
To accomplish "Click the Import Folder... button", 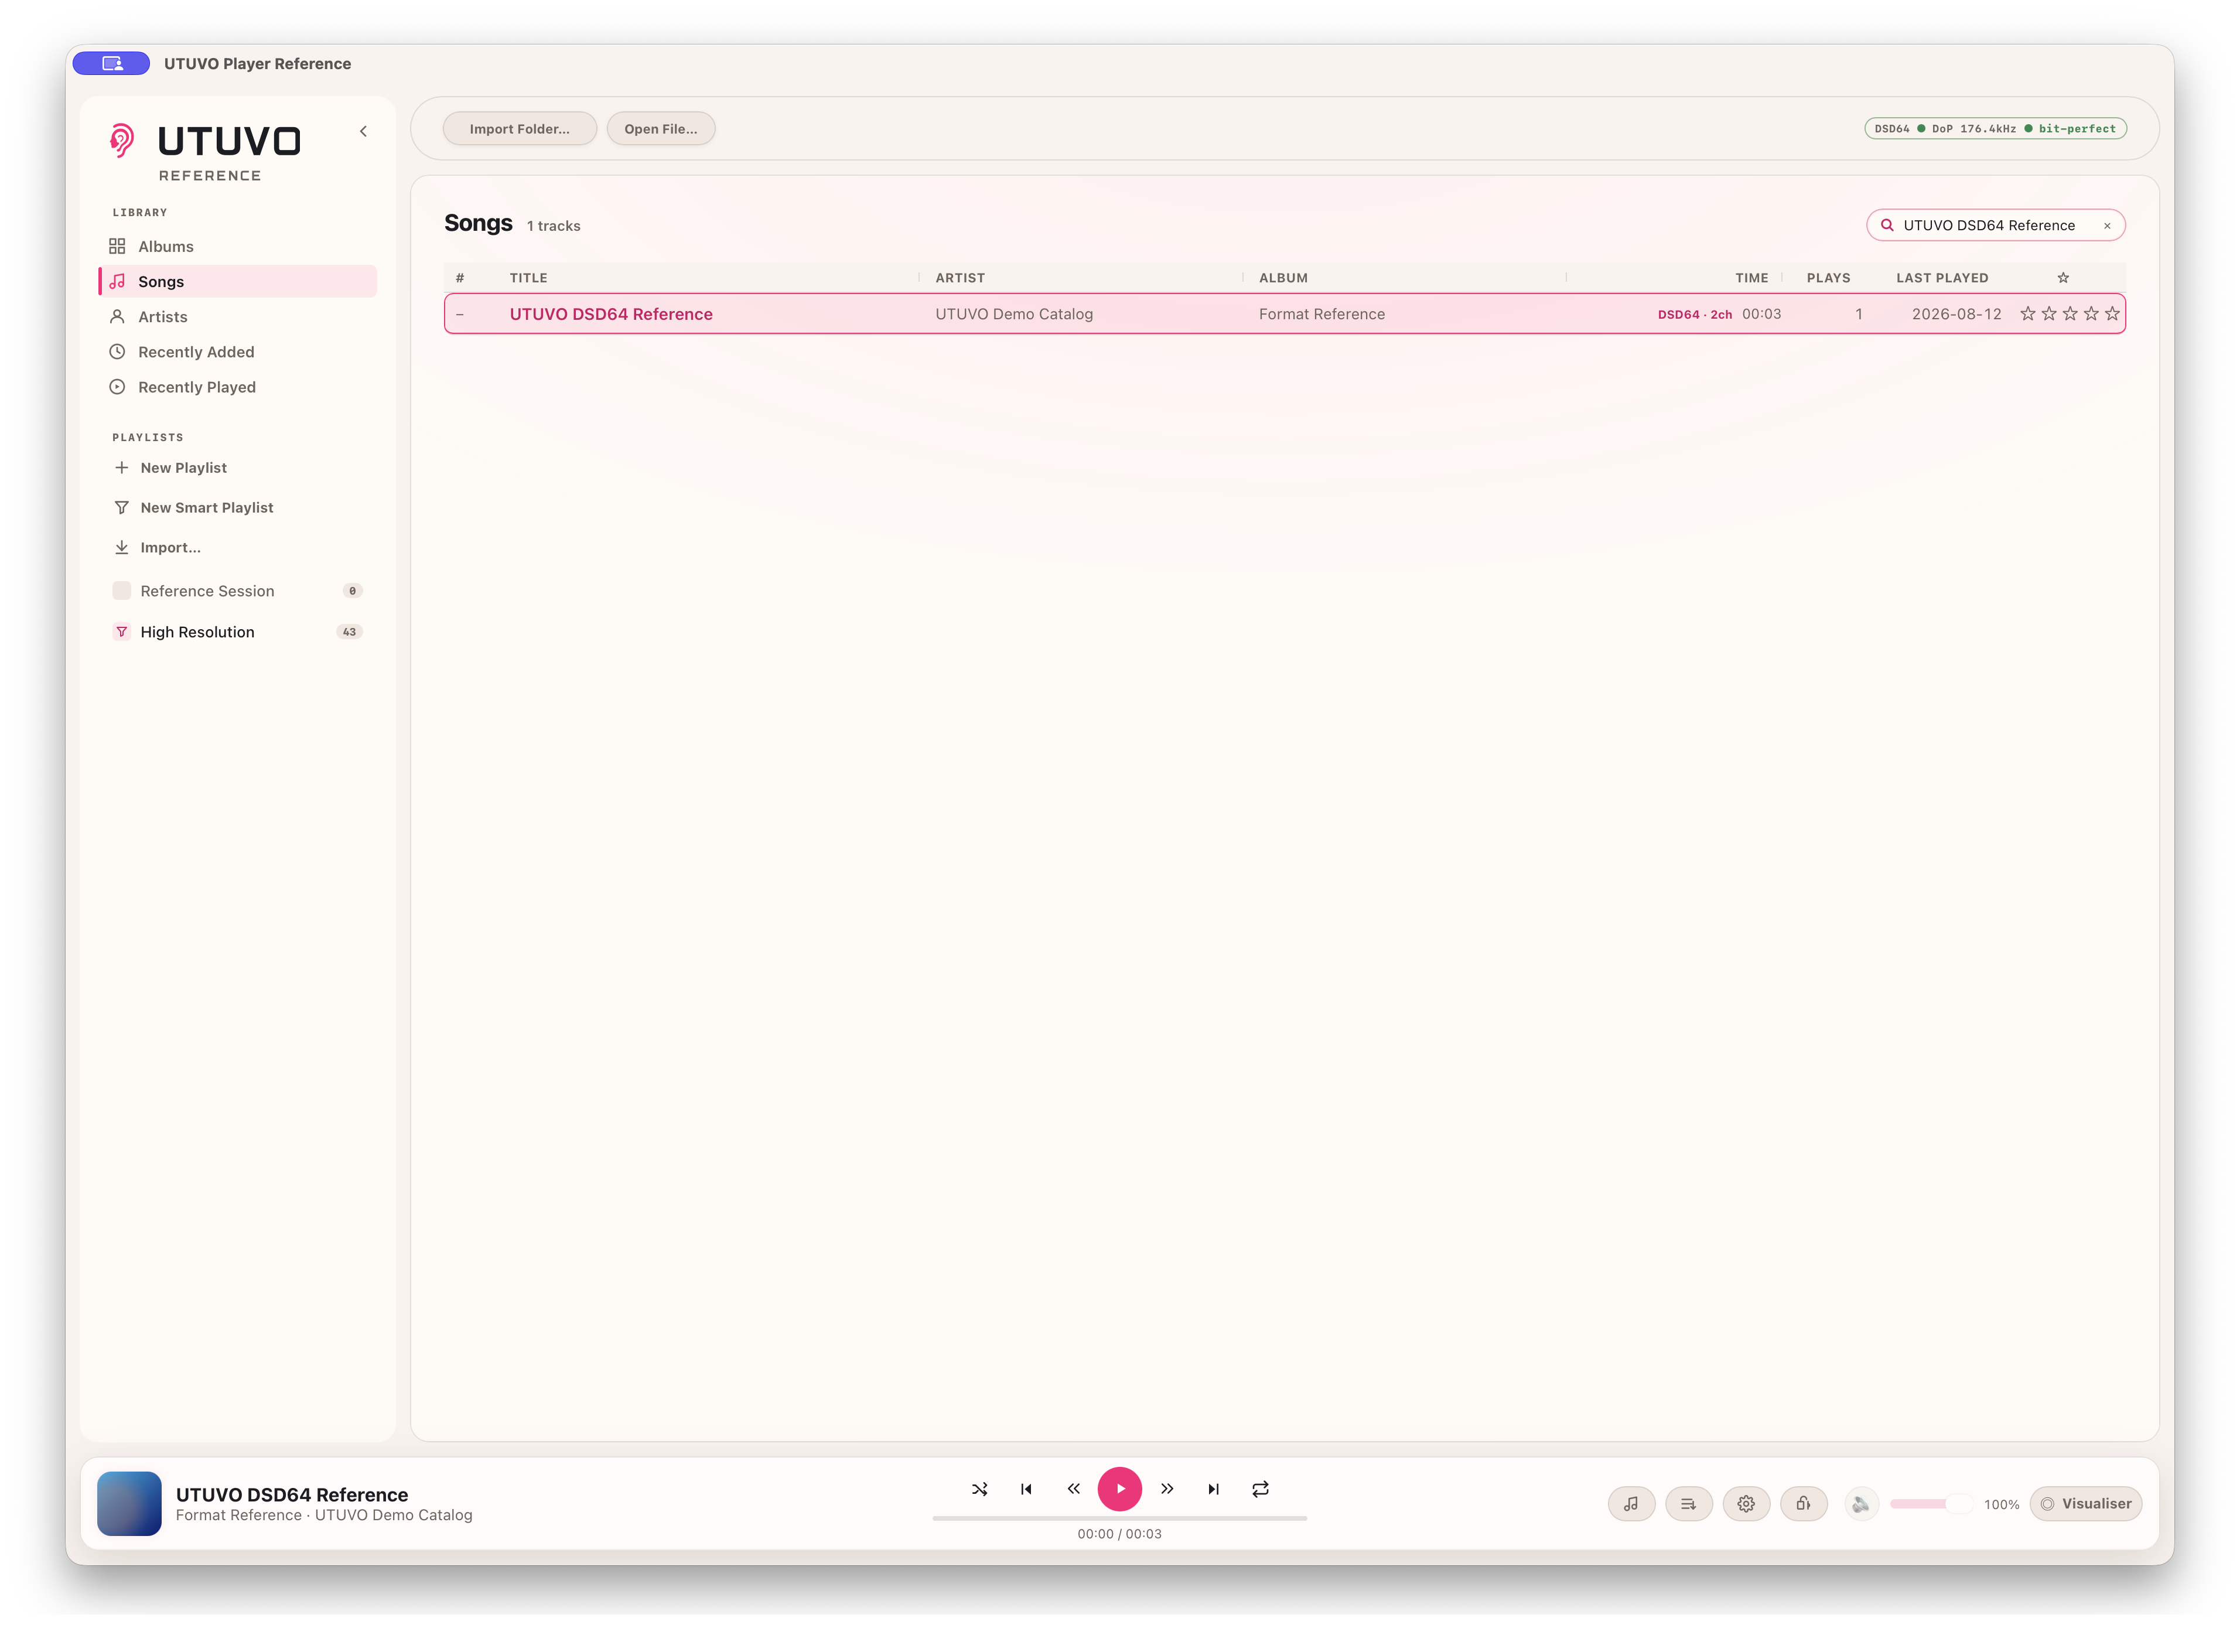I will tap(519, 129).
